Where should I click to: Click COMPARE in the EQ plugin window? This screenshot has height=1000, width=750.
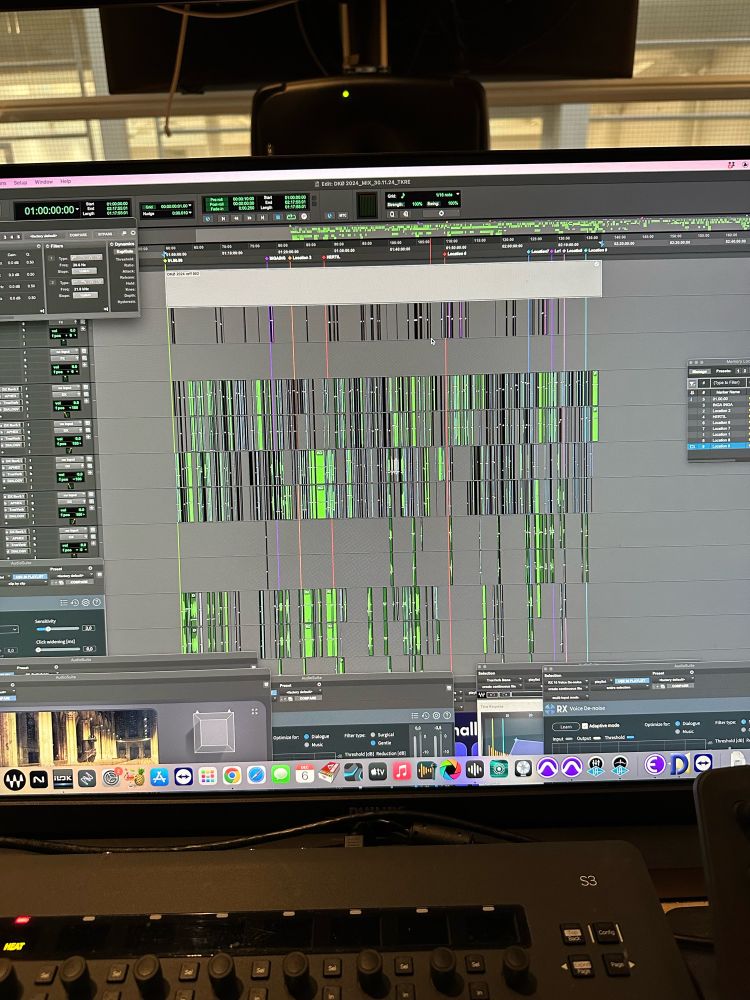tap(78, 235)
